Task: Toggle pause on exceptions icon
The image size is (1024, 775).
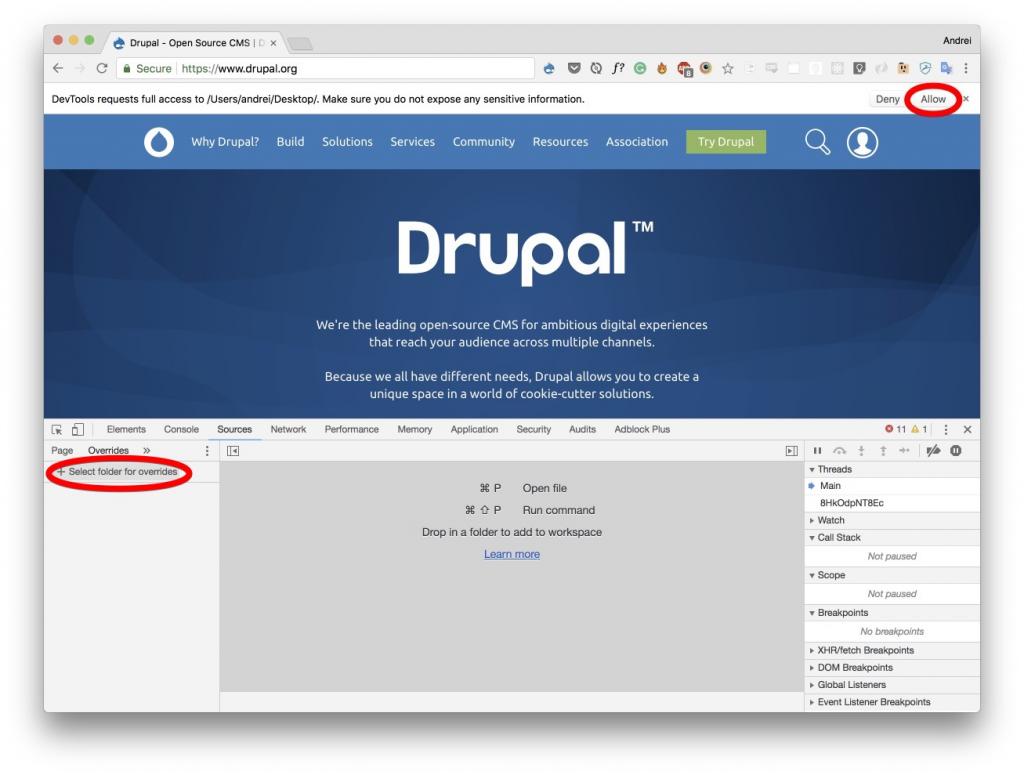Action: [955, 451]
